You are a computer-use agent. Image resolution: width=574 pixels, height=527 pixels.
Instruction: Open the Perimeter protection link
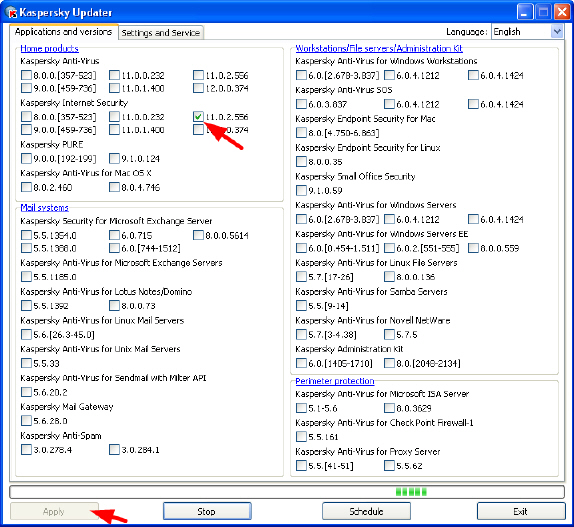tap(335, 381)
